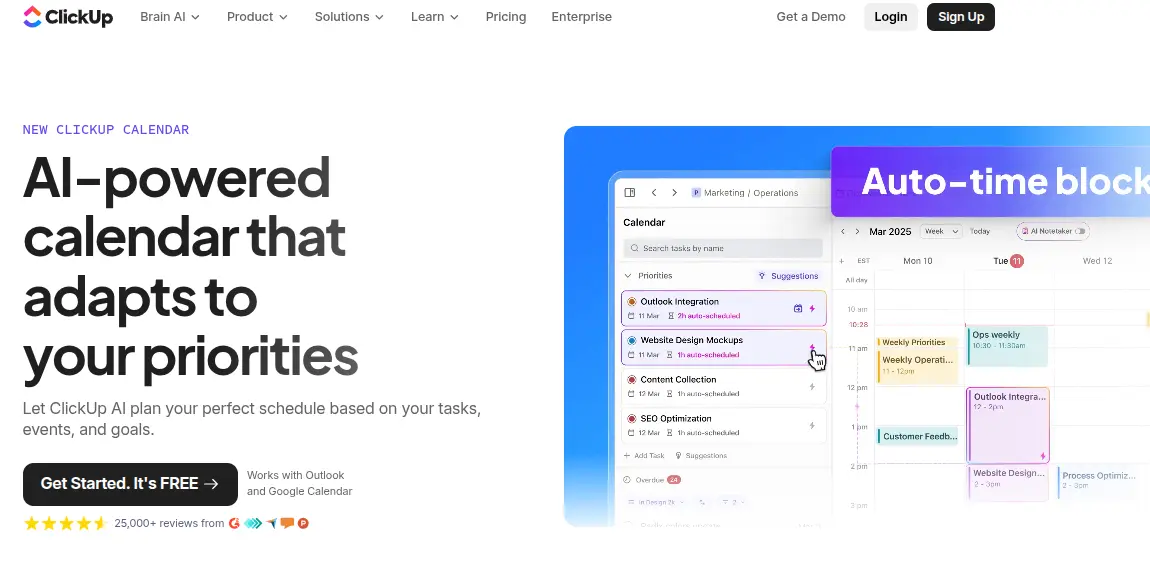Image resolution: width=1150 pixels, height=565 pixels.
Task: Click Add Task below the priorities list
Action: click(x=644, y=456)
